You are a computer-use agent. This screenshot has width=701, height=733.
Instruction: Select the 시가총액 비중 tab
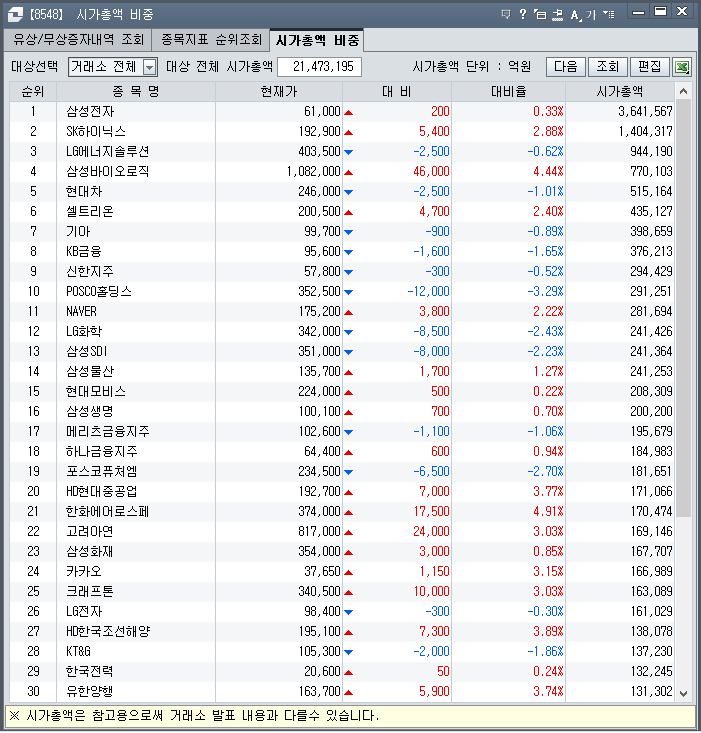coord(317,41)
